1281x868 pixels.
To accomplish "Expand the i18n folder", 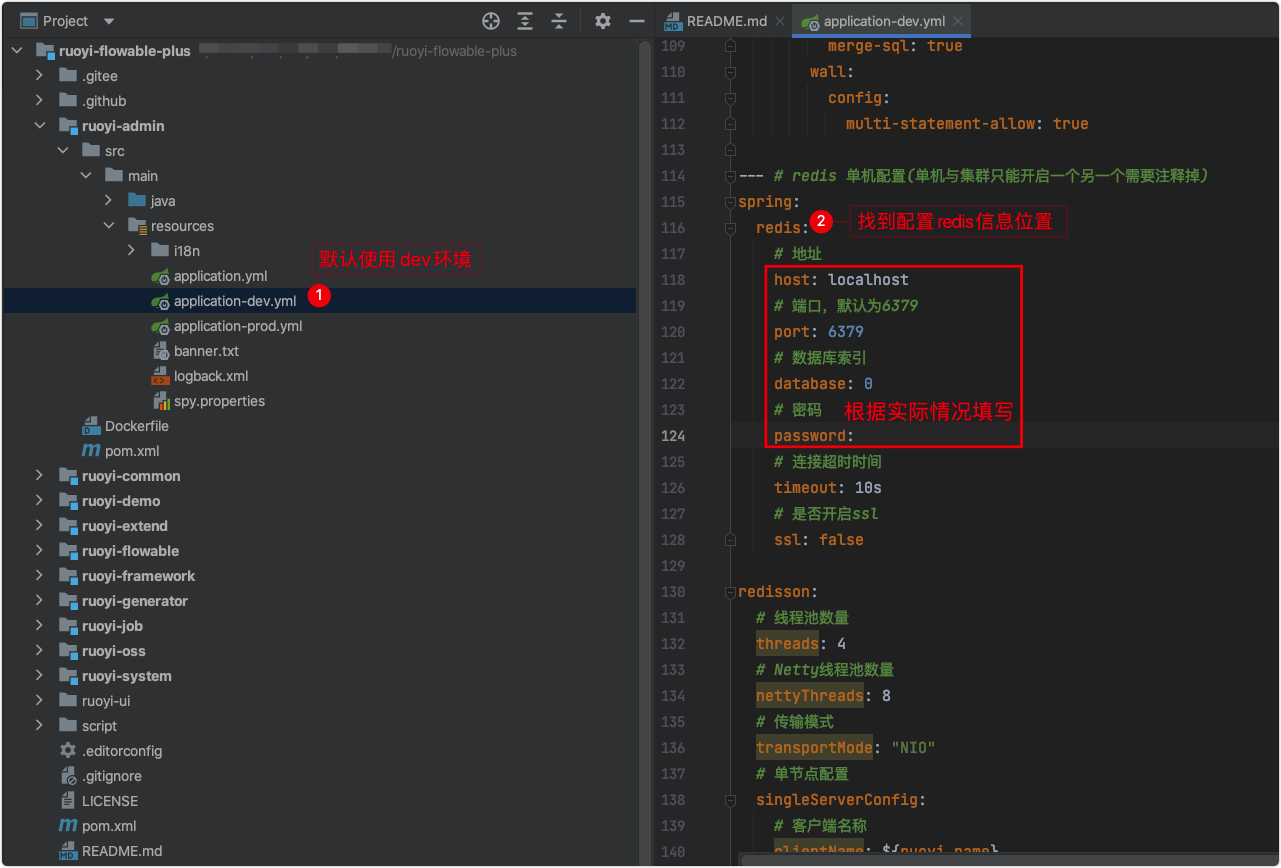I will click(131, 251).
